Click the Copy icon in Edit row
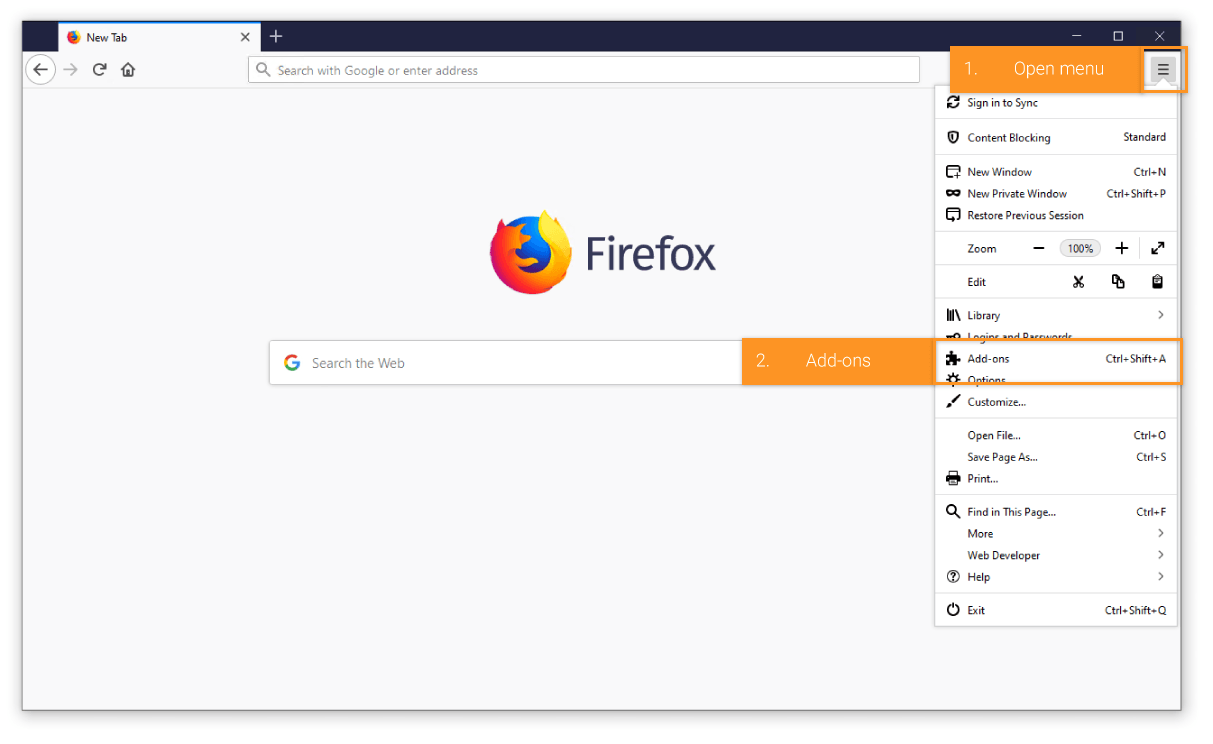Viewport: 1213px width, 744px height. [1118, 282]
